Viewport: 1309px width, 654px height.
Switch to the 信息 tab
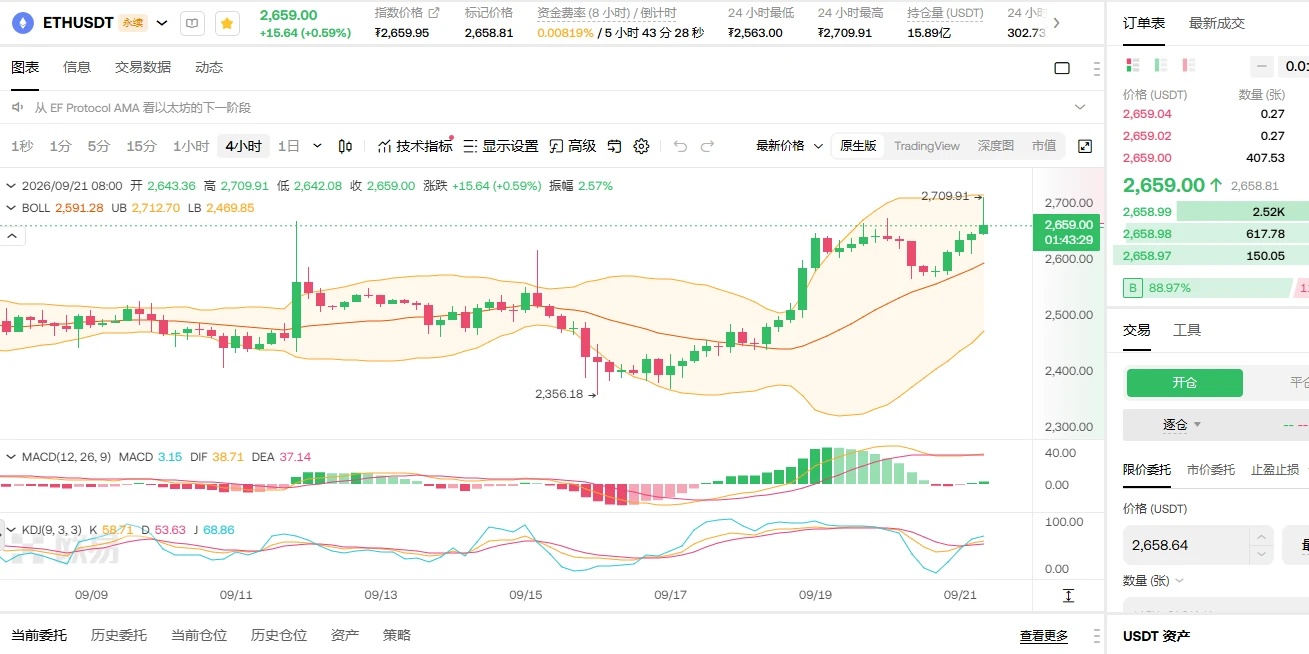tap(77, 67)
